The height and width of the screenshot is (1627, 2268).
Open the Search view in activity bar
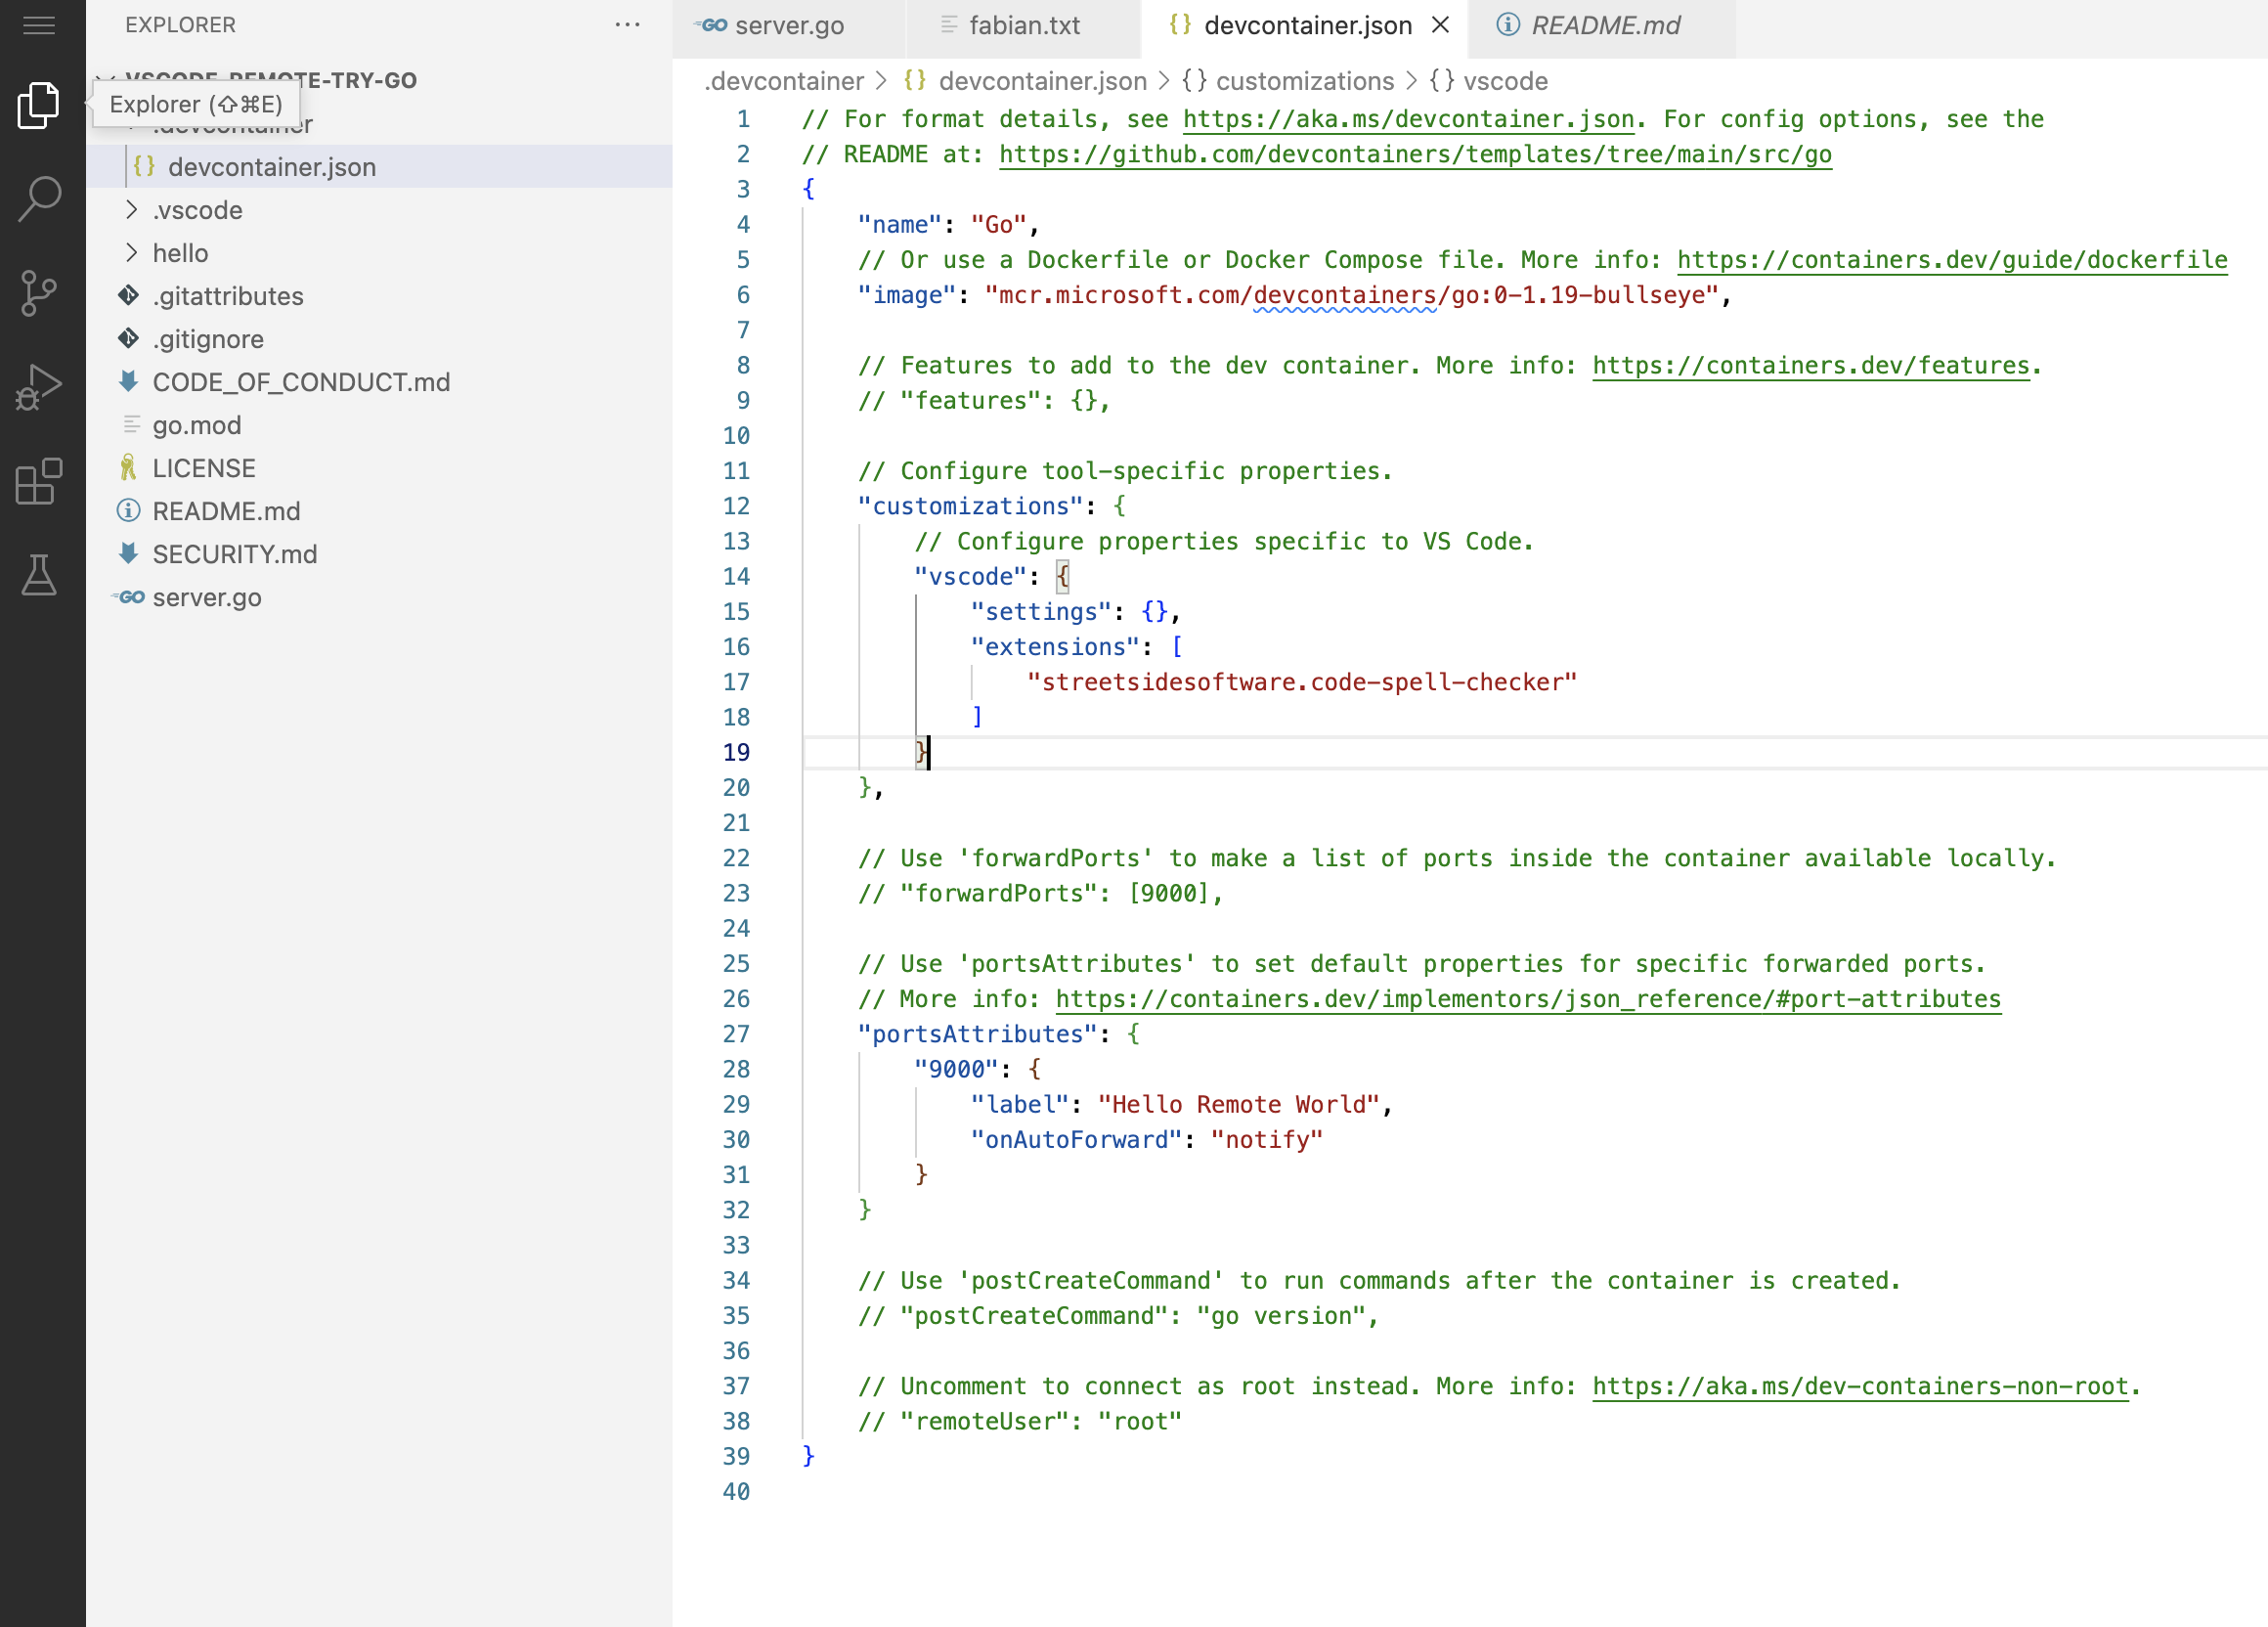(39, 198)
